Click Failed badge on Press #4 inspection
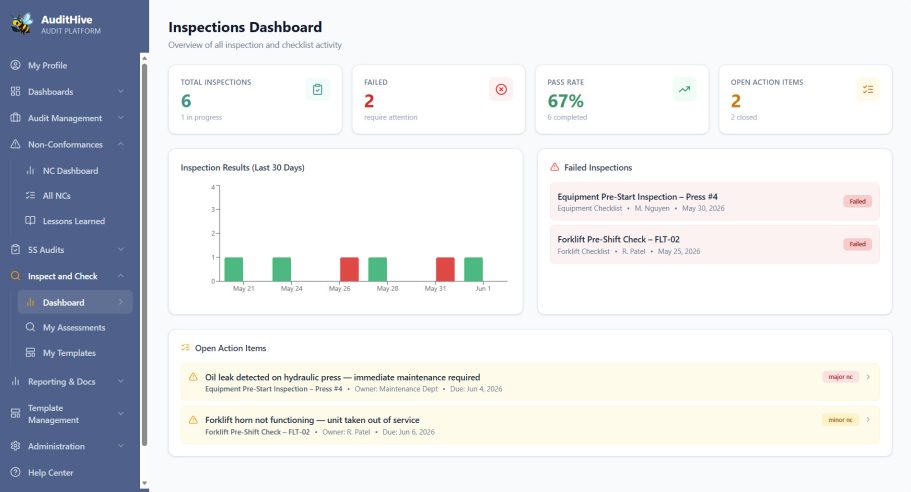Image resolution: width=911 pixels, height=492 pixels. 857,202
